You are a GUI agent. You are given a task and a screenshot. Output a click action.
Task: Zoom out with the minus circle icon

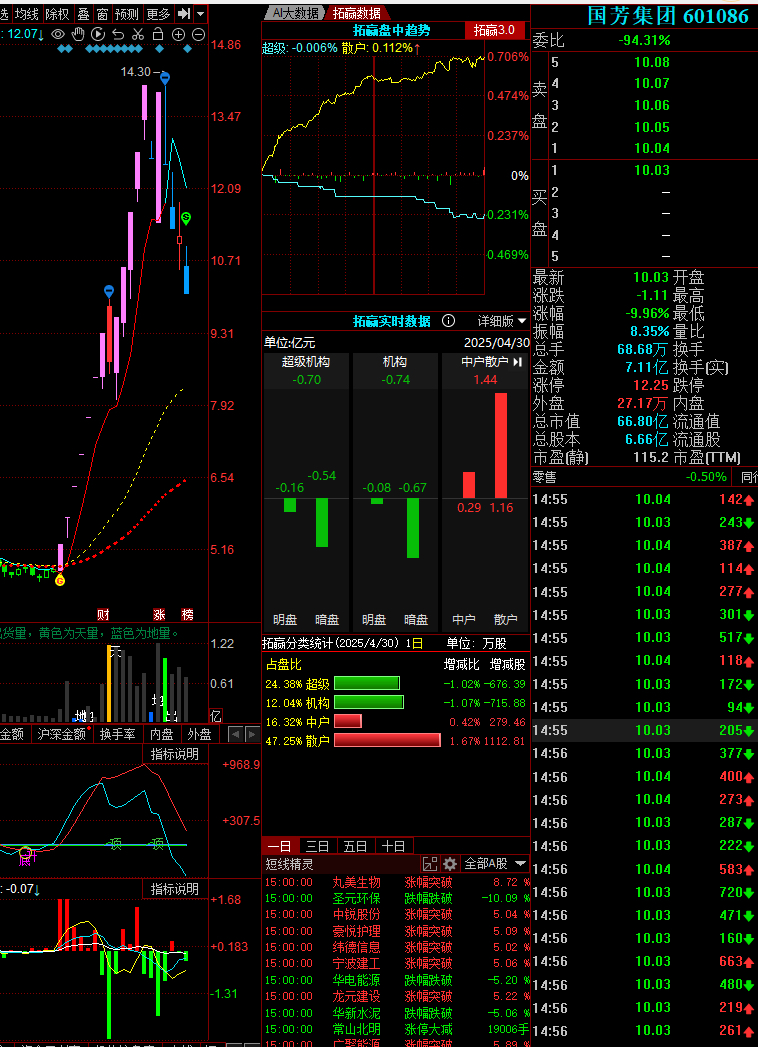click(198, 34)
